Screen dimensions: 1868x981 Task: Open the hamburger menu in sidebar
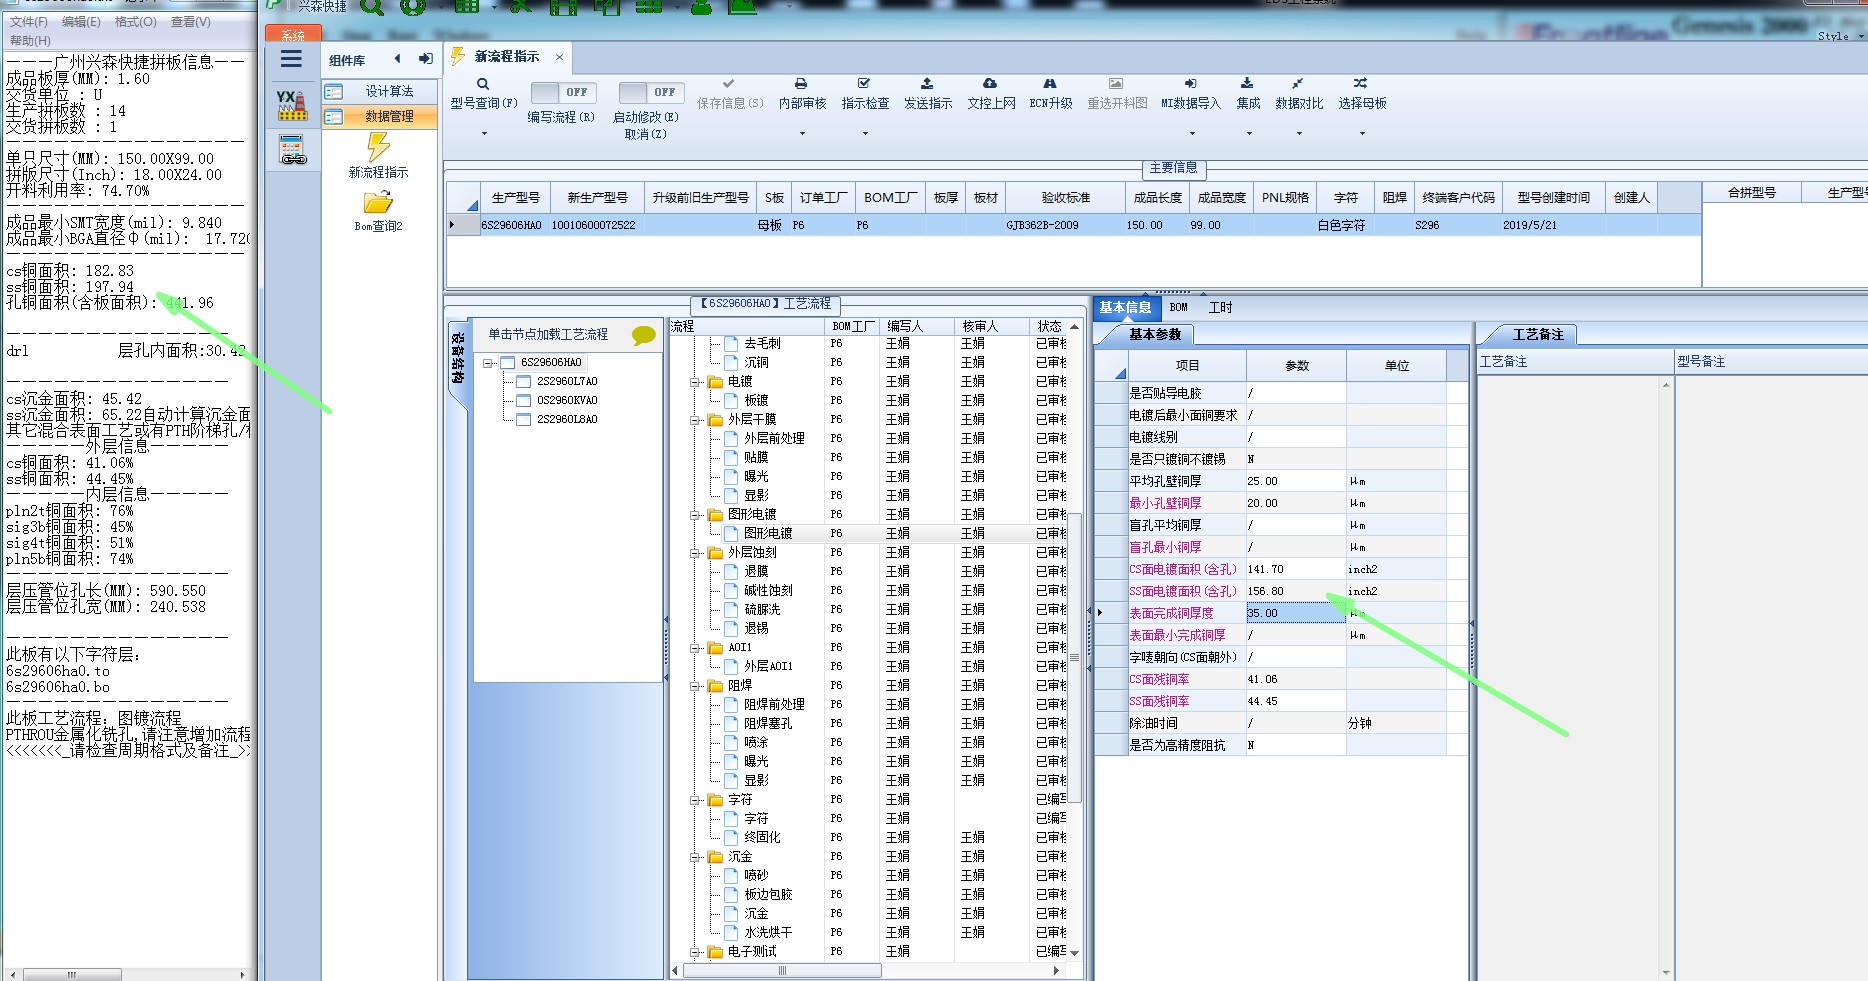[291, 59]
